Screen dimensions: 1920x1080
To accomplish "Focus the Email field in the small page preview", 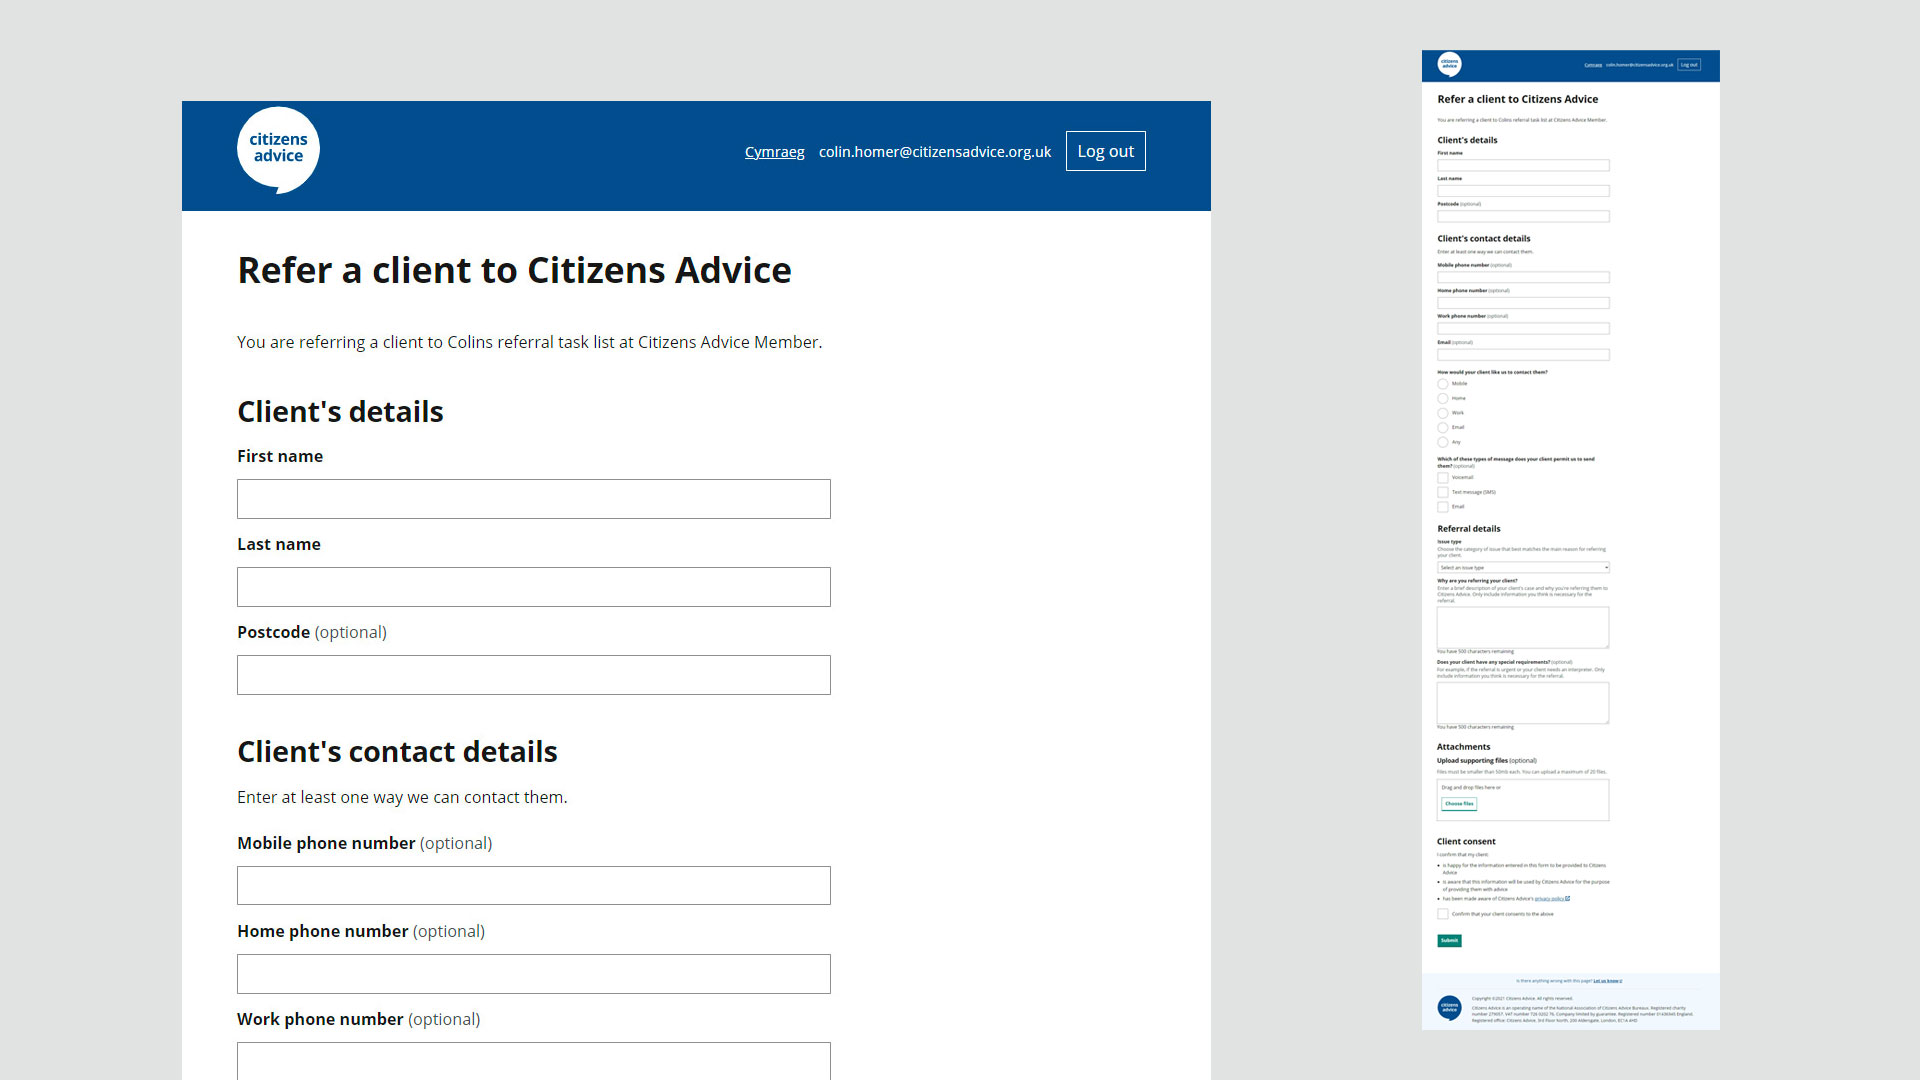I will tap(1523, 355).
